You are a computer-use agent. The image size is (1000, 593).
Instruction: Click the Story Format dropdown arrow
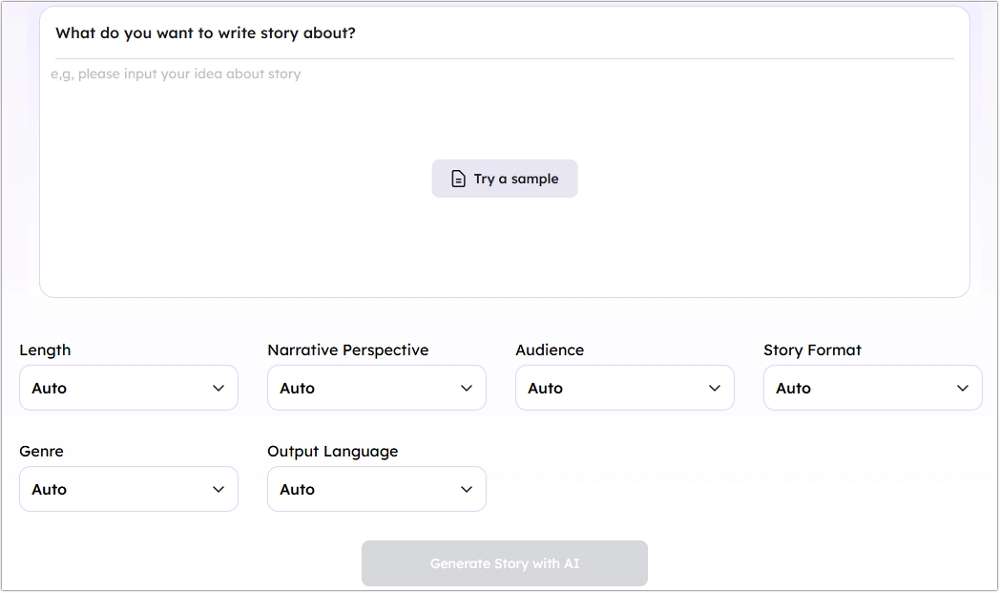(962, 388)
